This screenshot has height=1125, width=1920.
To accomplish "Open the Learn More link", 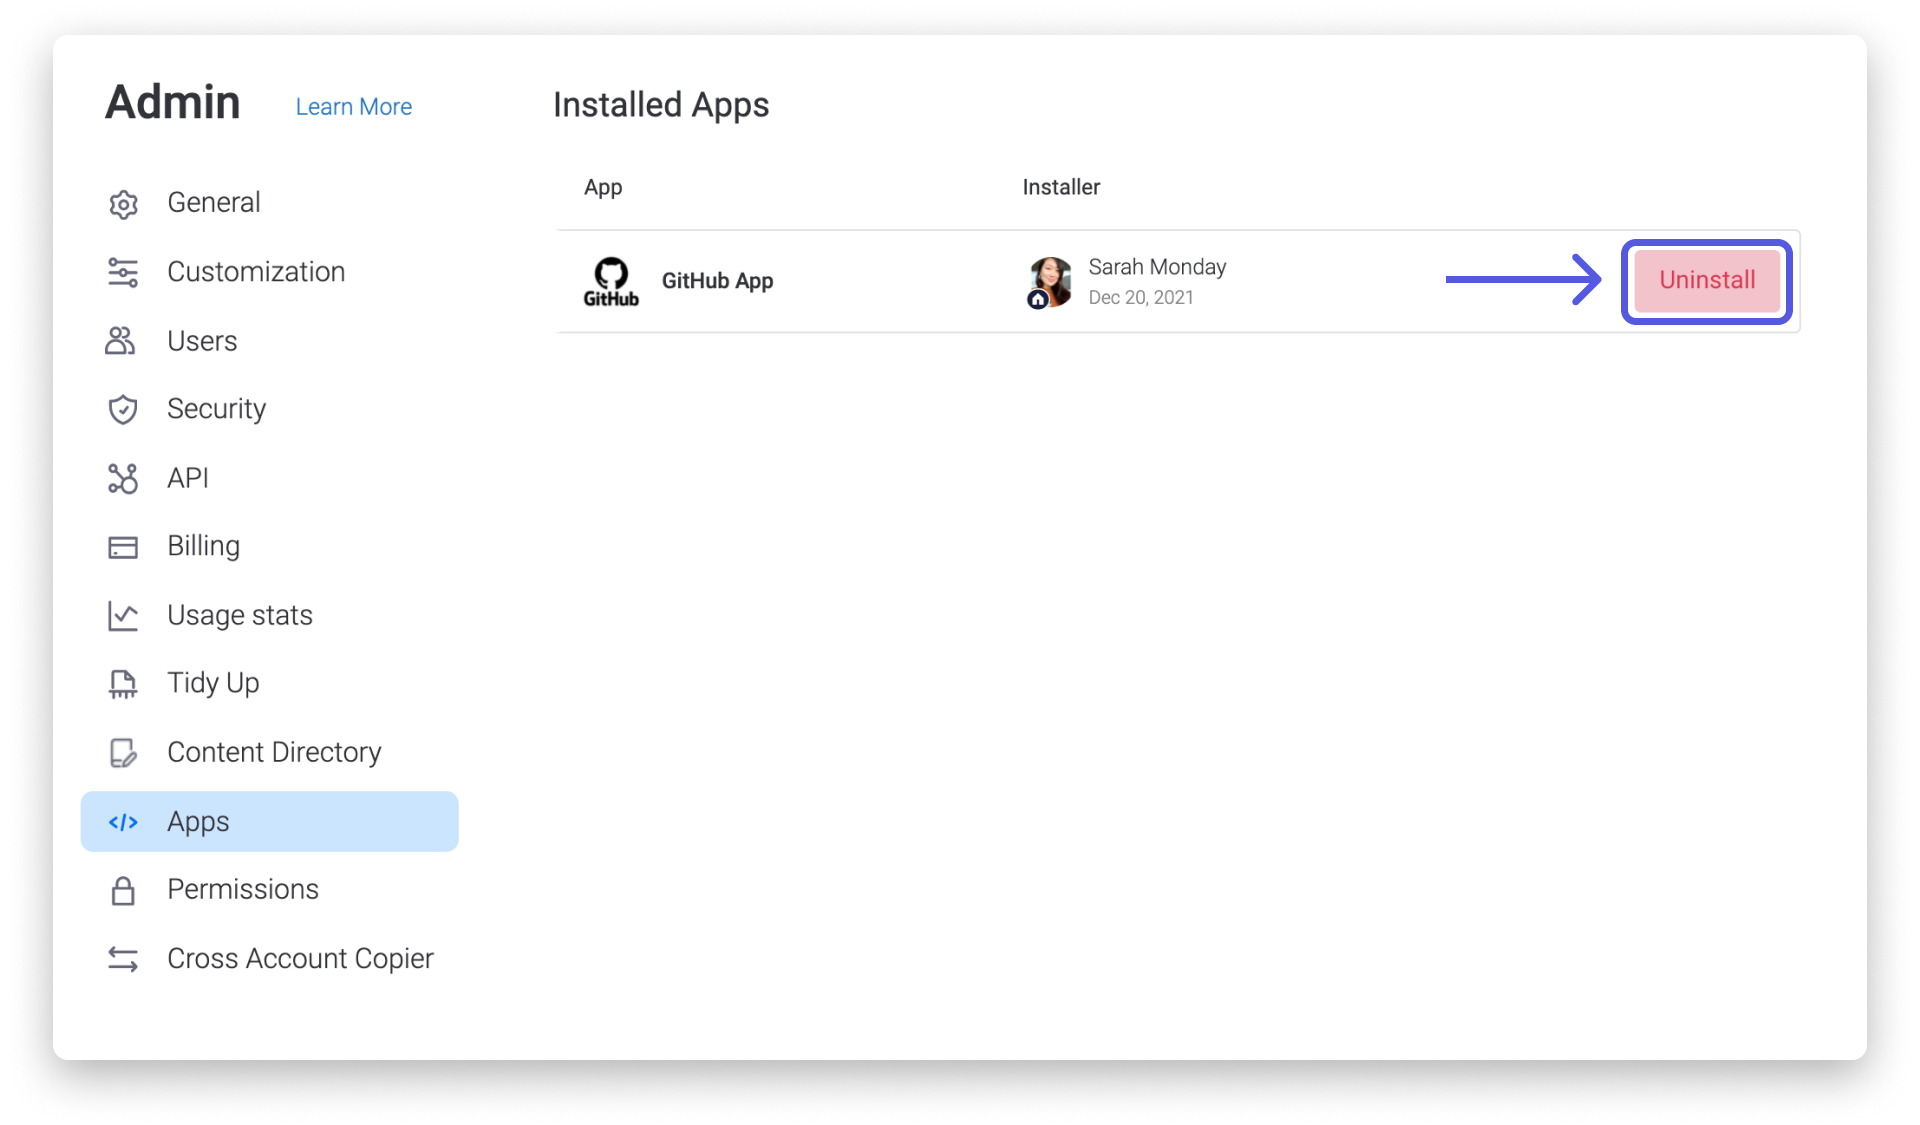I will pos(353,106).
